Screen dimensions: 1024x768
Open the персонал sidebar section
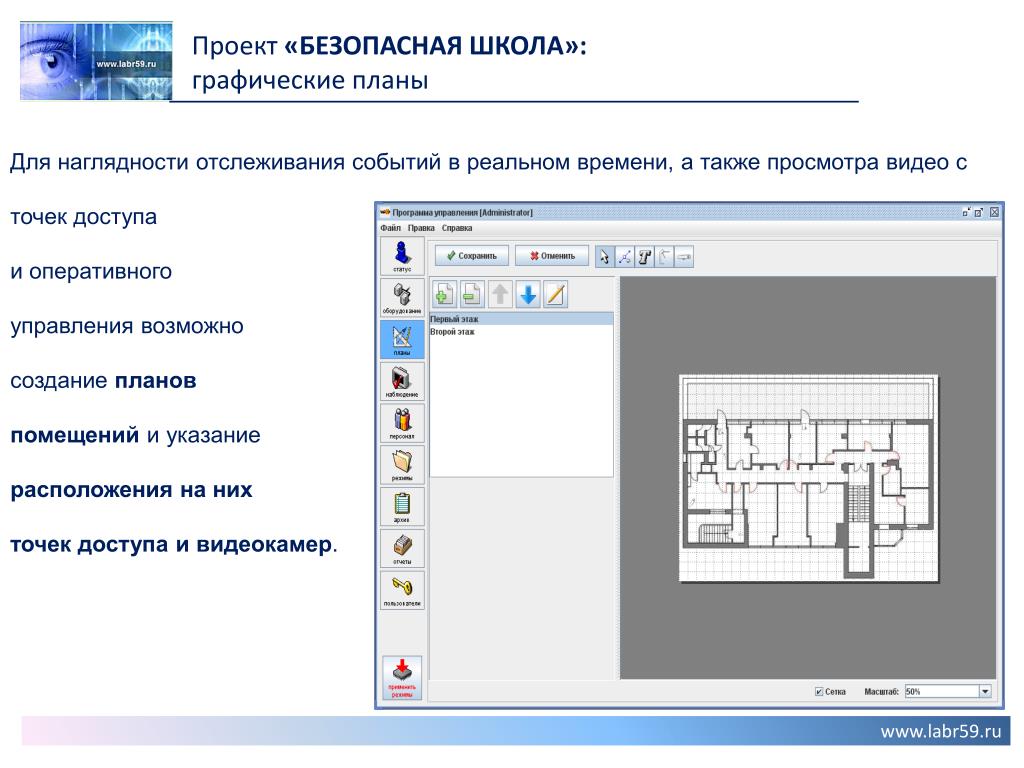(402, 423)
